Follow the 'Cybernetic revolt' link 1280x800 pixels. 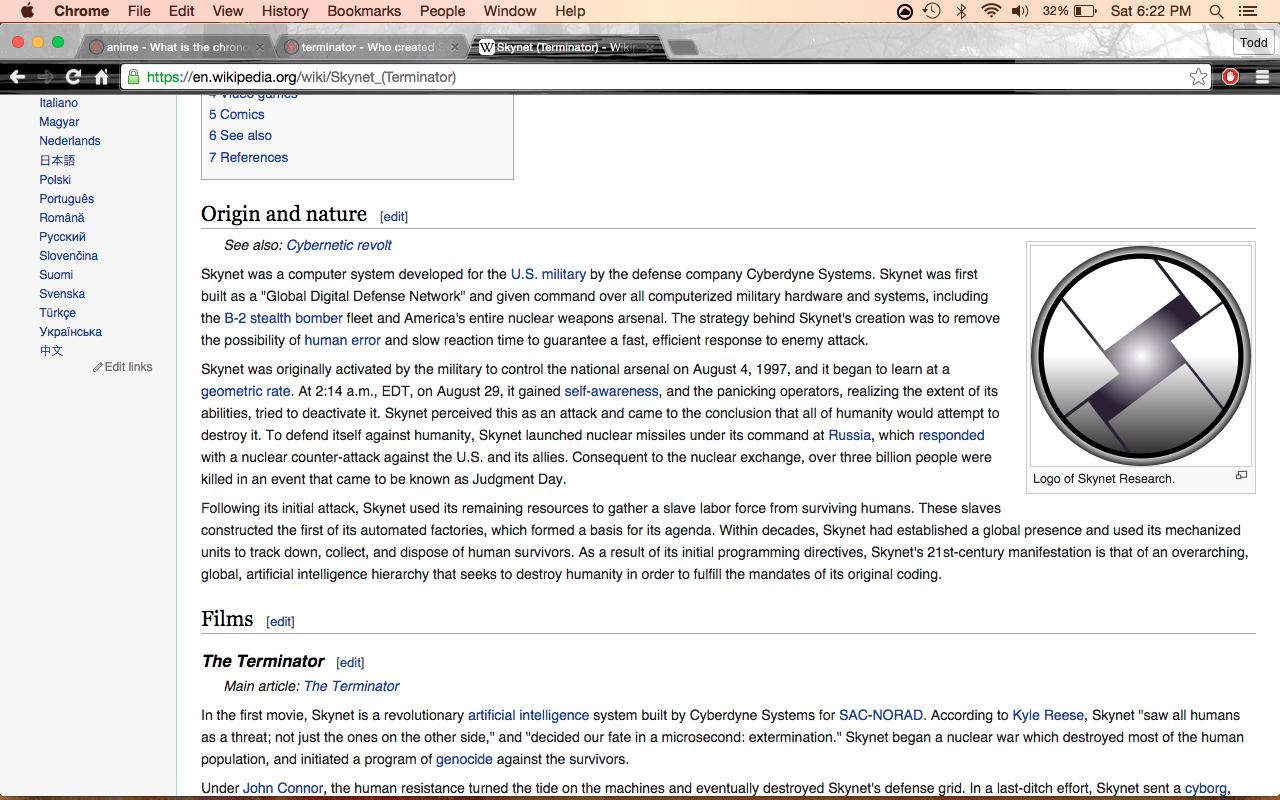339,245
